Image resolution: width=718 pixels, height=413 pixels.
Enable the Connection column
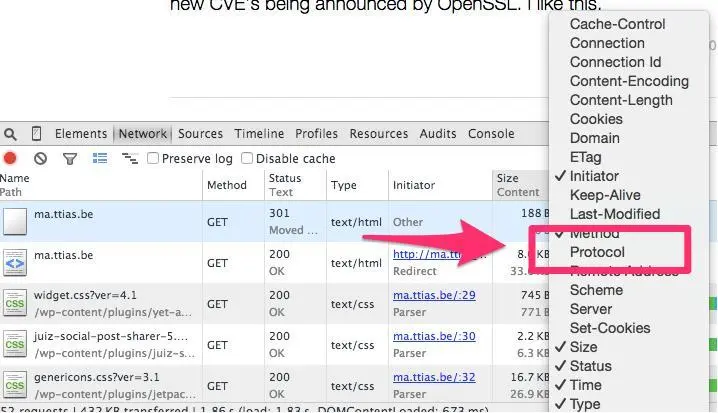pyautogui.click(x=607, y=43)
